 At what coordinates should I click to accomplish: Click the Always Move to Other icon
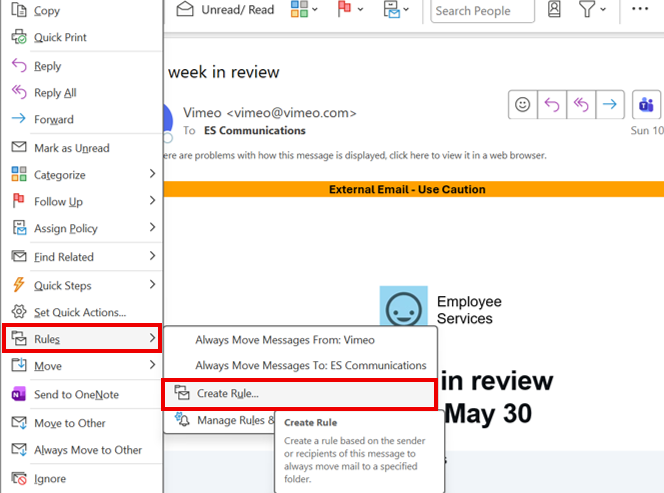pos(19,449)
